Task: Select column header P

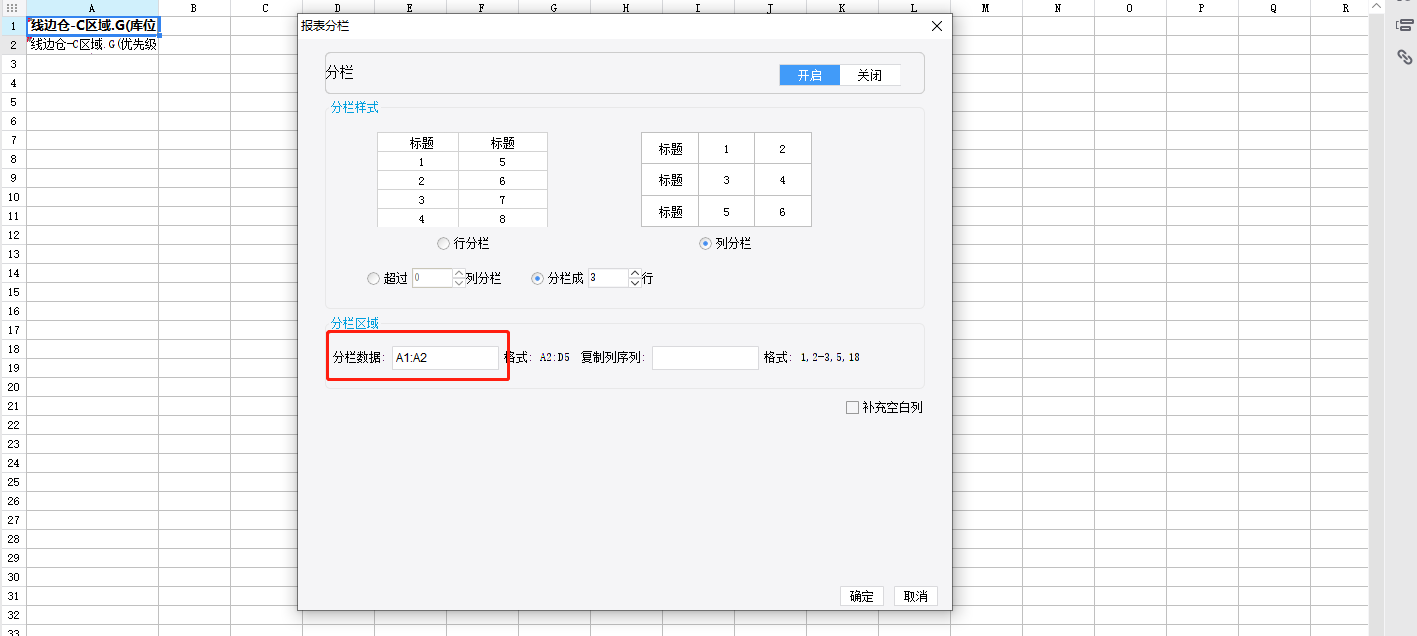Action: click(x=1202, y=8)
